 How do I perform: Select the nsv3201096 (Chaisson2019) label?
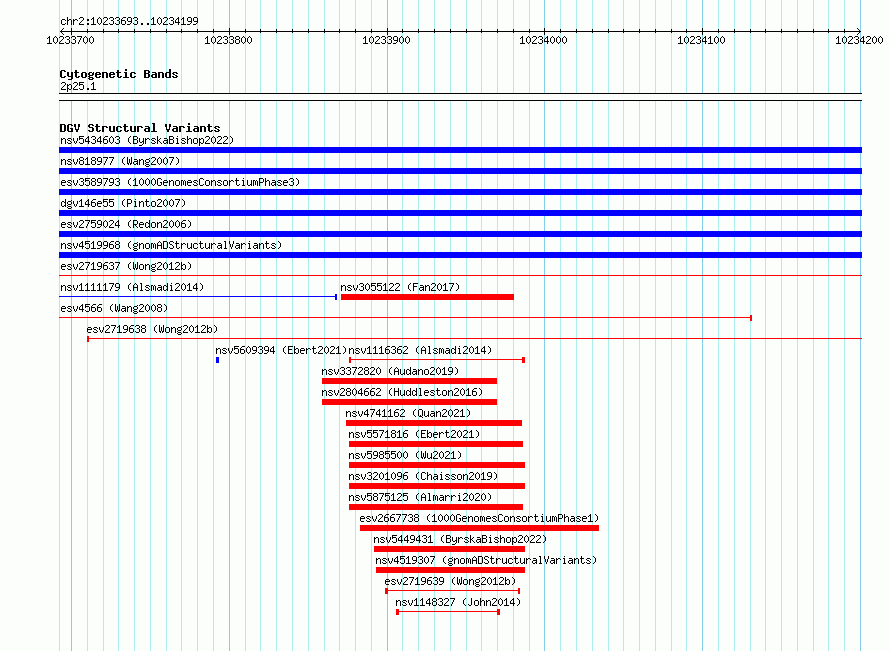tap(423, 476)
